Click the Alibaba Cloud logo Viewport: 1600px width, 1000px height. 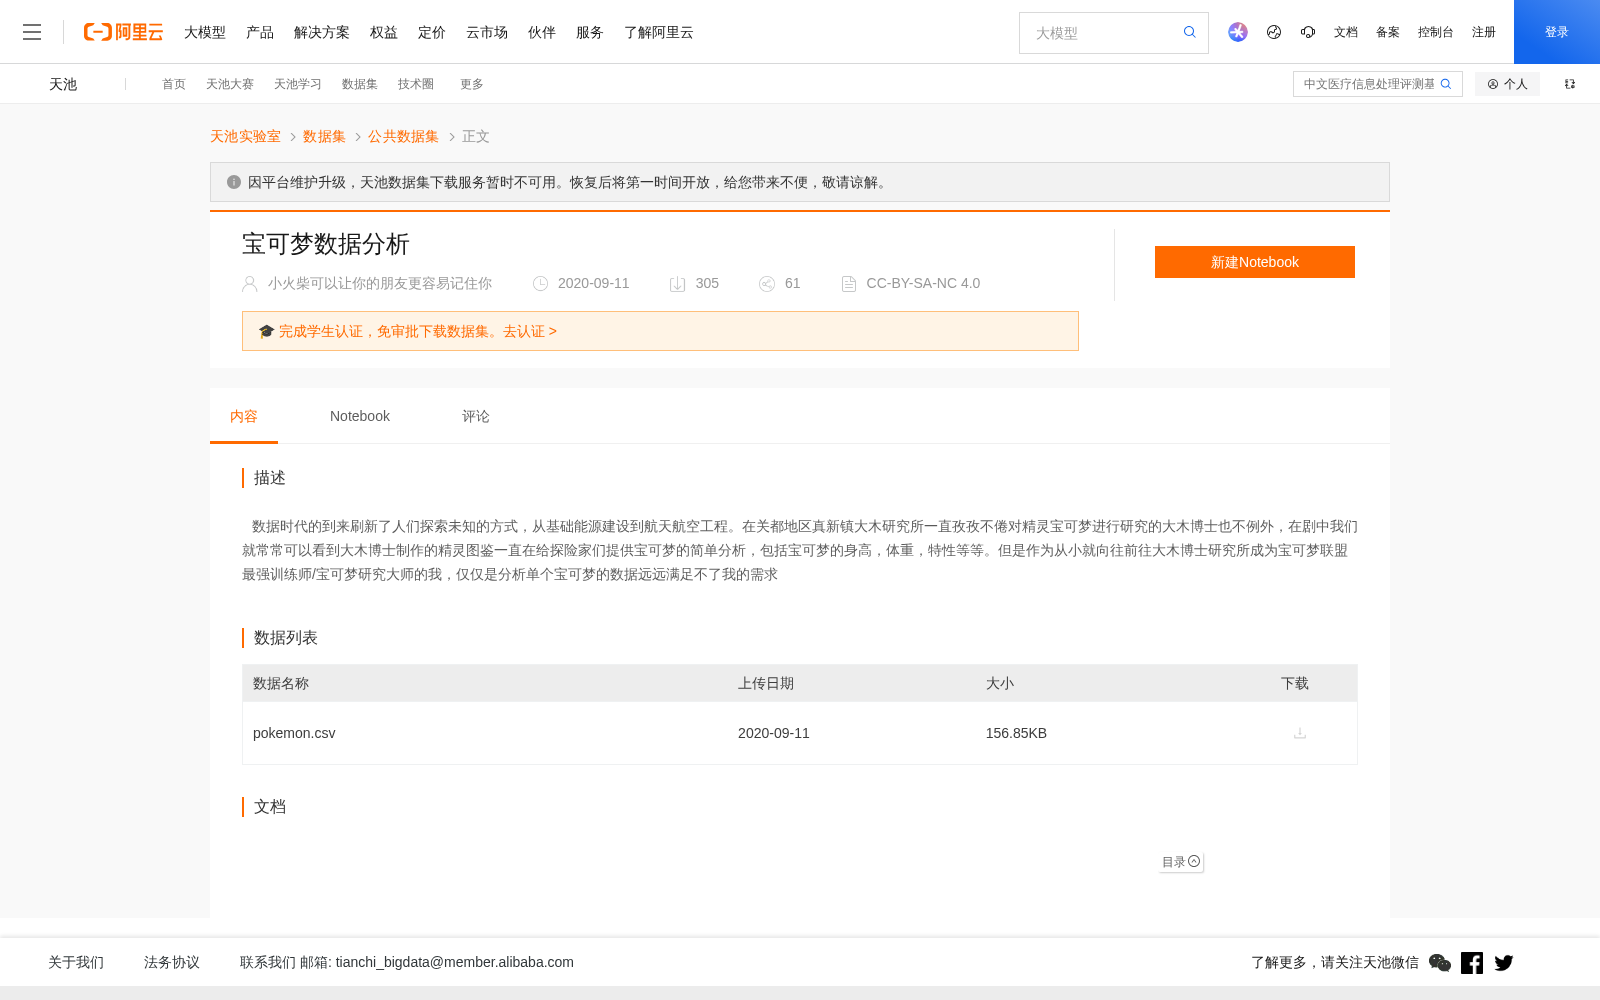123,32
